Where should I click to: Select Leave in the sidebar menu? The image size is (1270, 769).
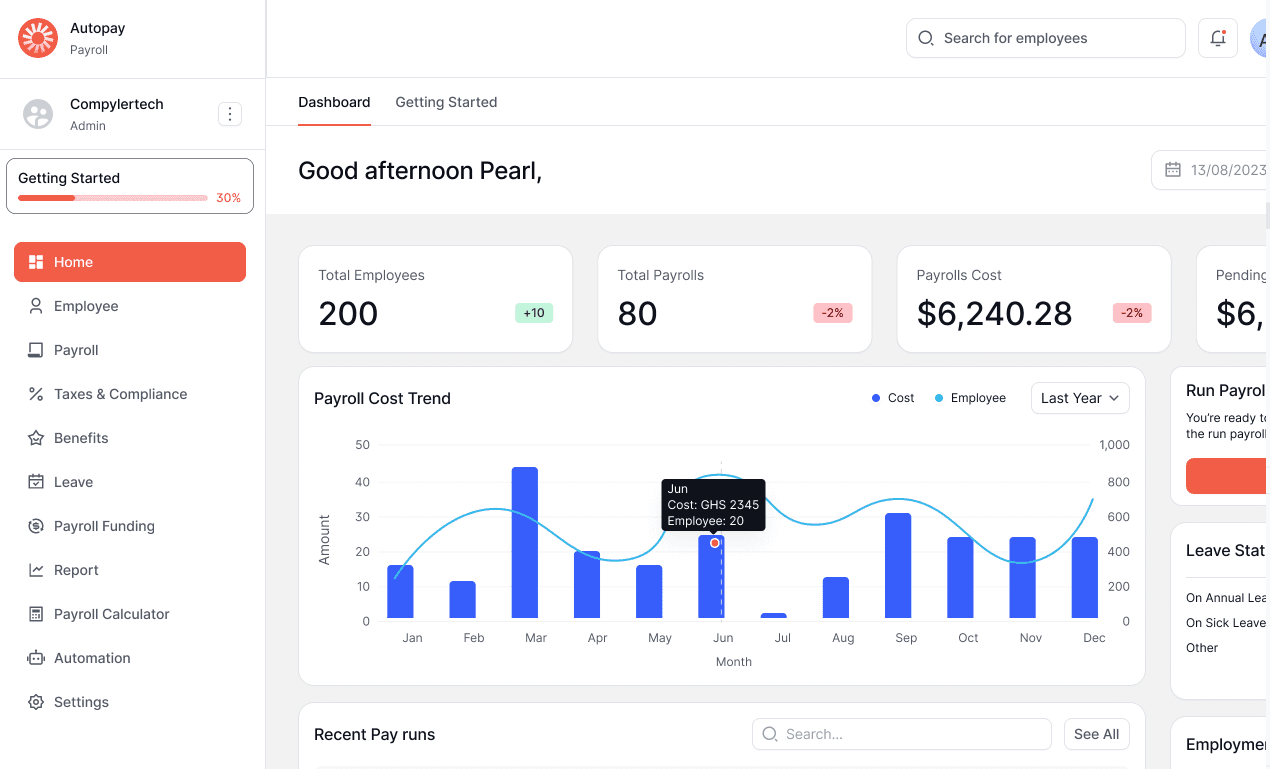(x=73, y=482)
